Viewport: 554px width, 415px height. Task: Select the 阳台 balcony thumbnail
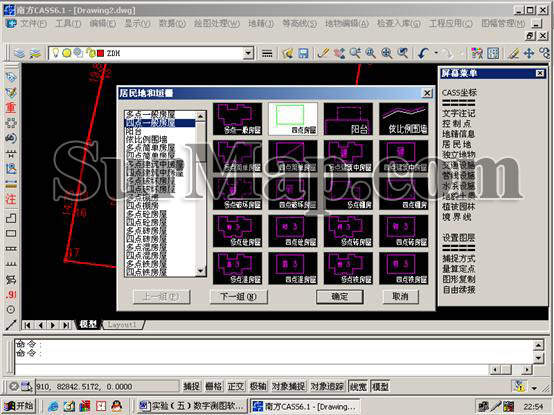[348, 119]
